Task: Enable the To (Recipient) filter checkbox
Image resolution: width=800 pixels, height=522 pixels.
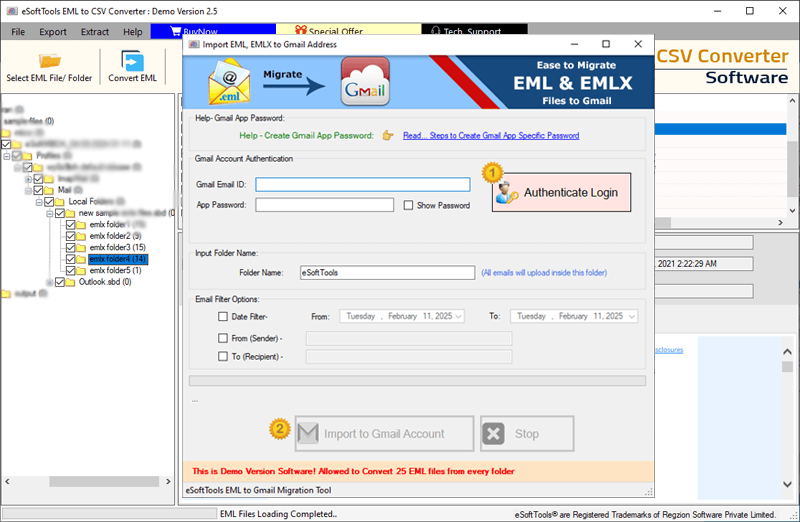Action: 223,356
